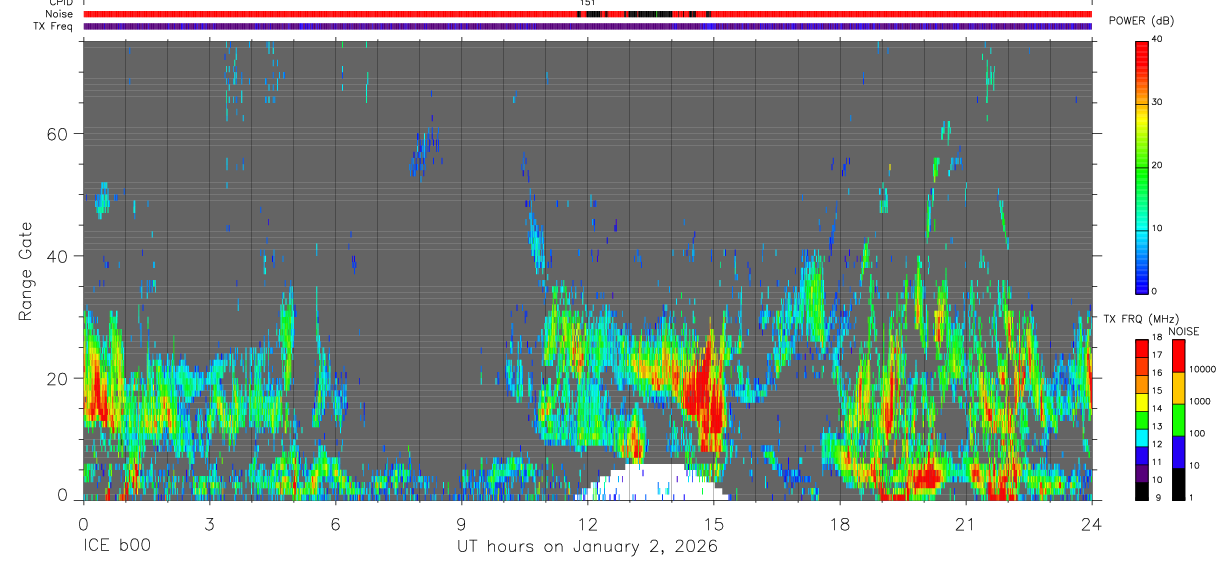Click the red 18 MHz segment of TX FRQ bar
Viewport: 1228px width, 567px height.
coord(1142,349)
